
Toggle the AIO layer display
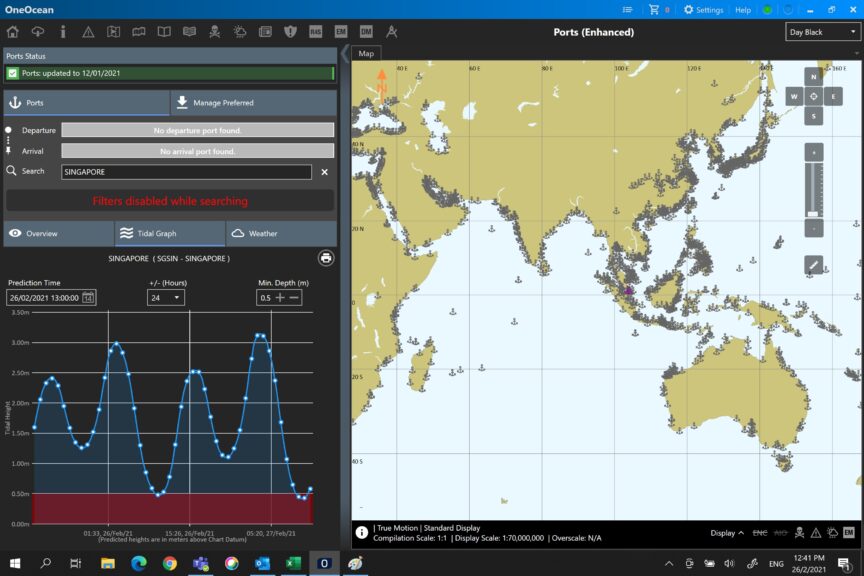click(x=780, y=532)
